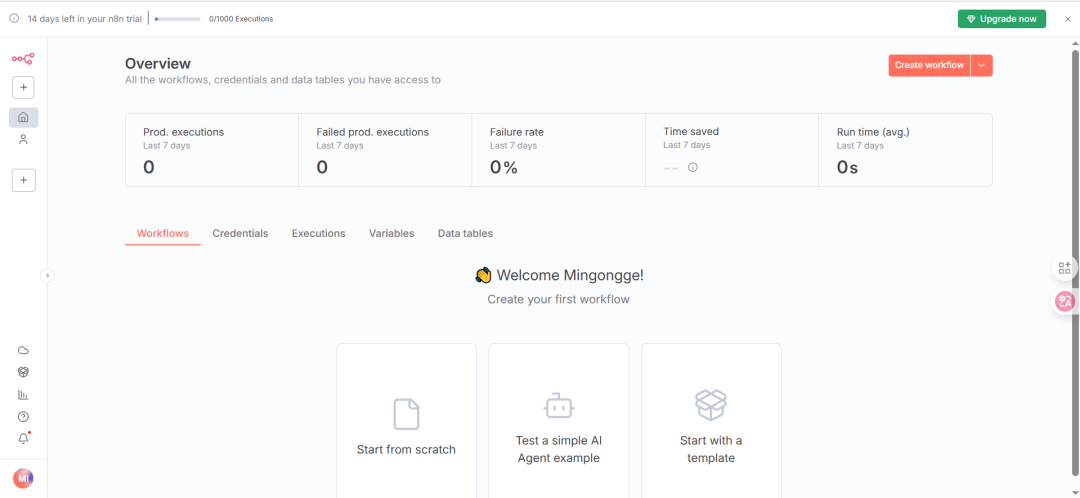Open the Overview home icon in sidebar
Screen dimensions: 1080x498
(x=23, y=117)
